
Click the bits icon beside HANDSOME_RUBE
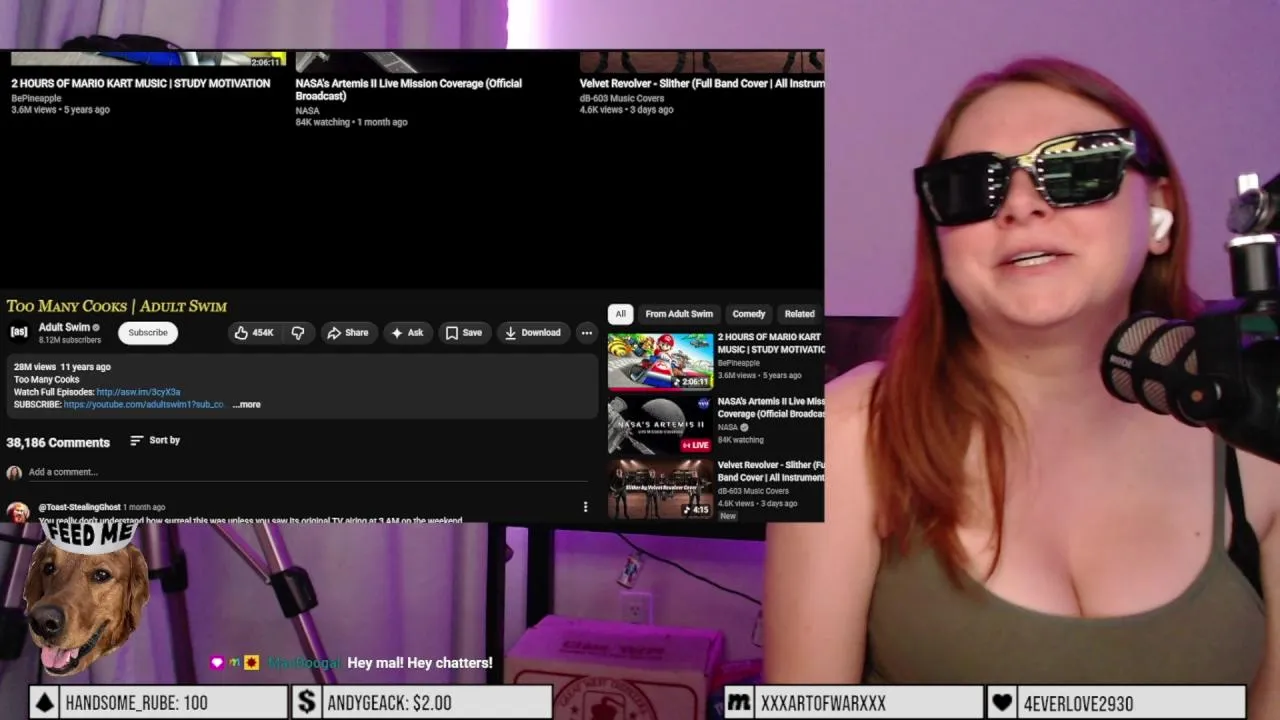pyautogui.click(x=44, y=703)
